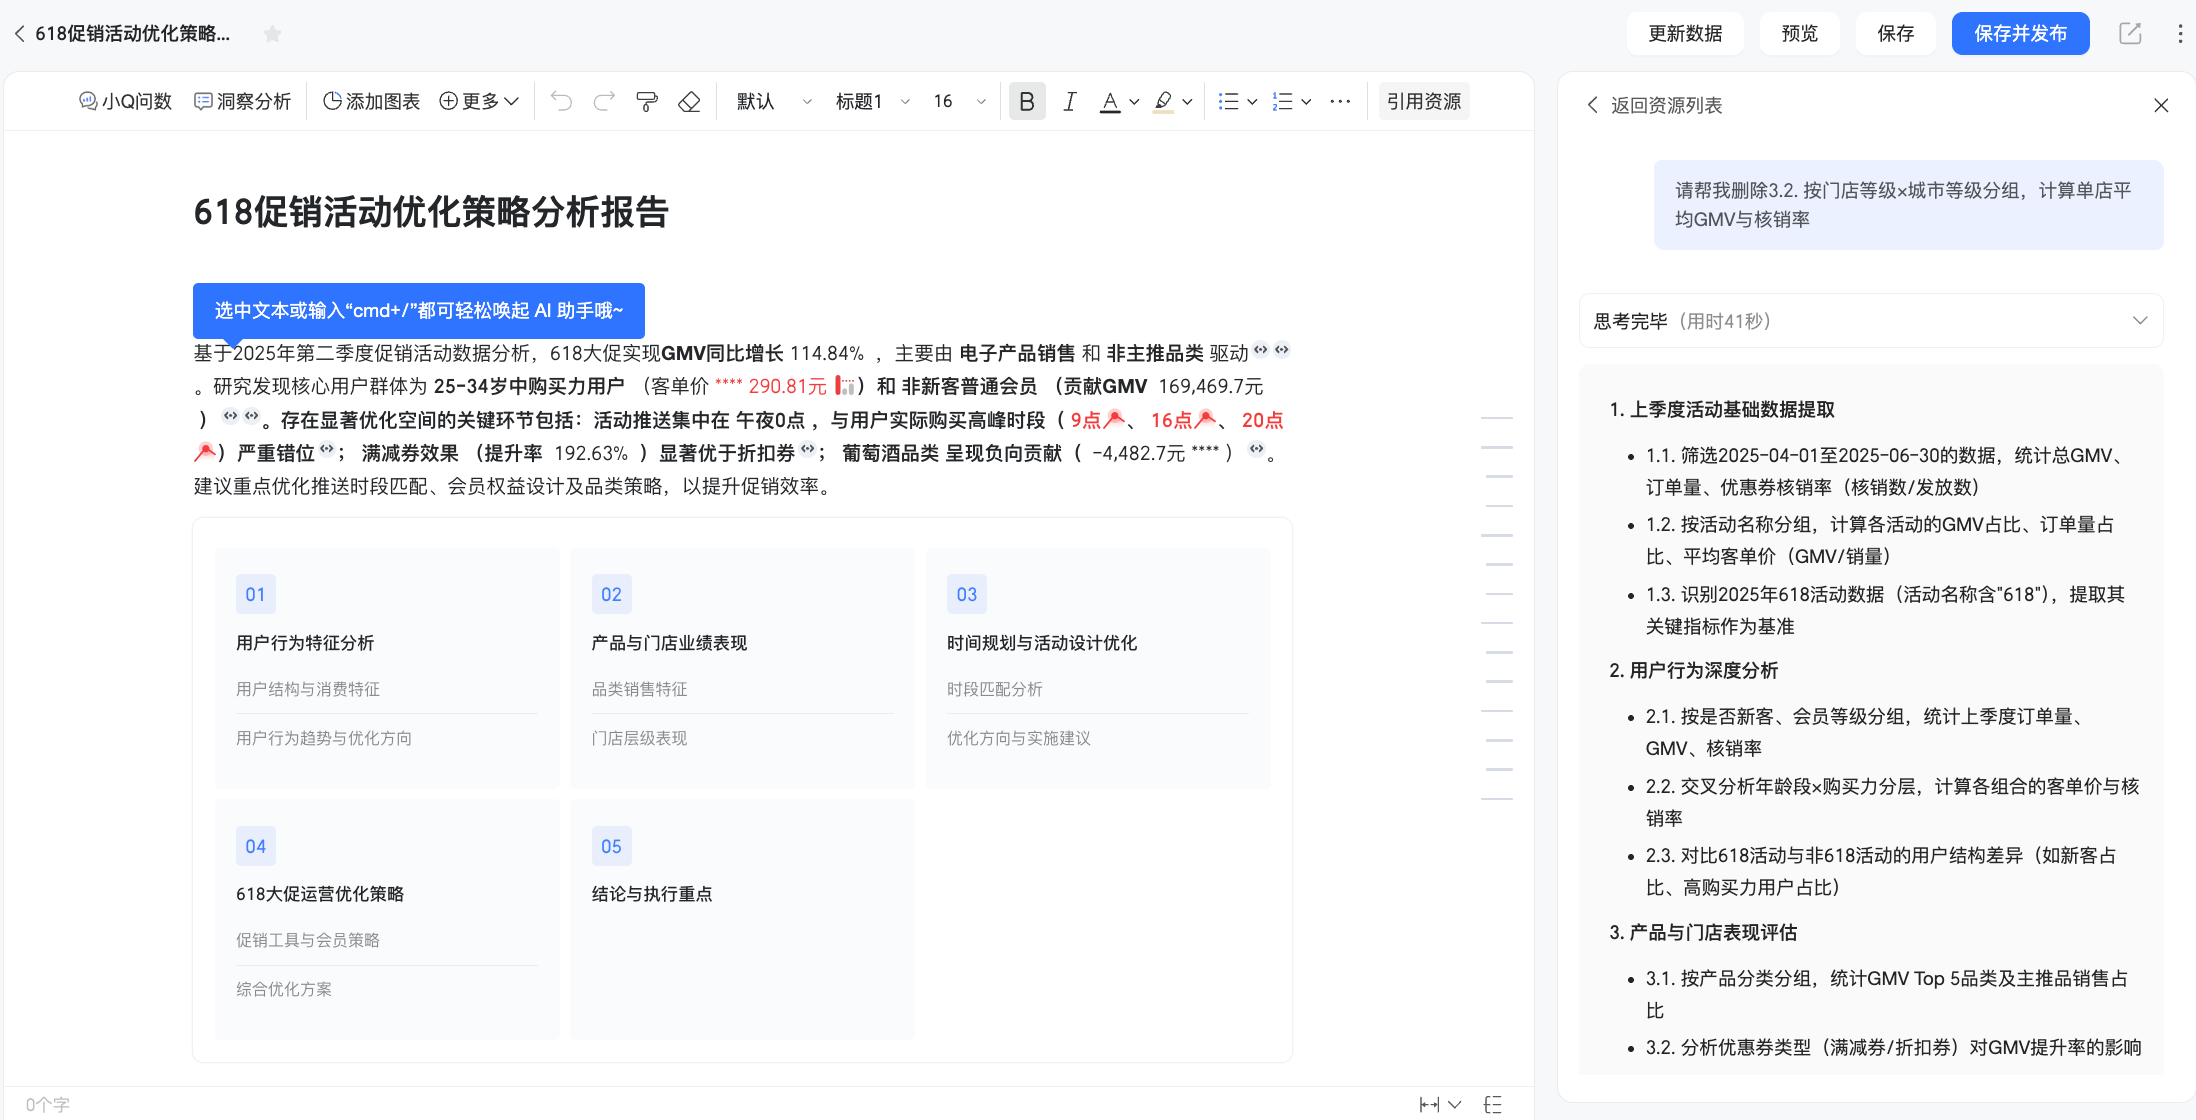Click the 预览 button
Image resolution: width=2196 pixels, height=1120 pixels.
tap(1800, 33)
